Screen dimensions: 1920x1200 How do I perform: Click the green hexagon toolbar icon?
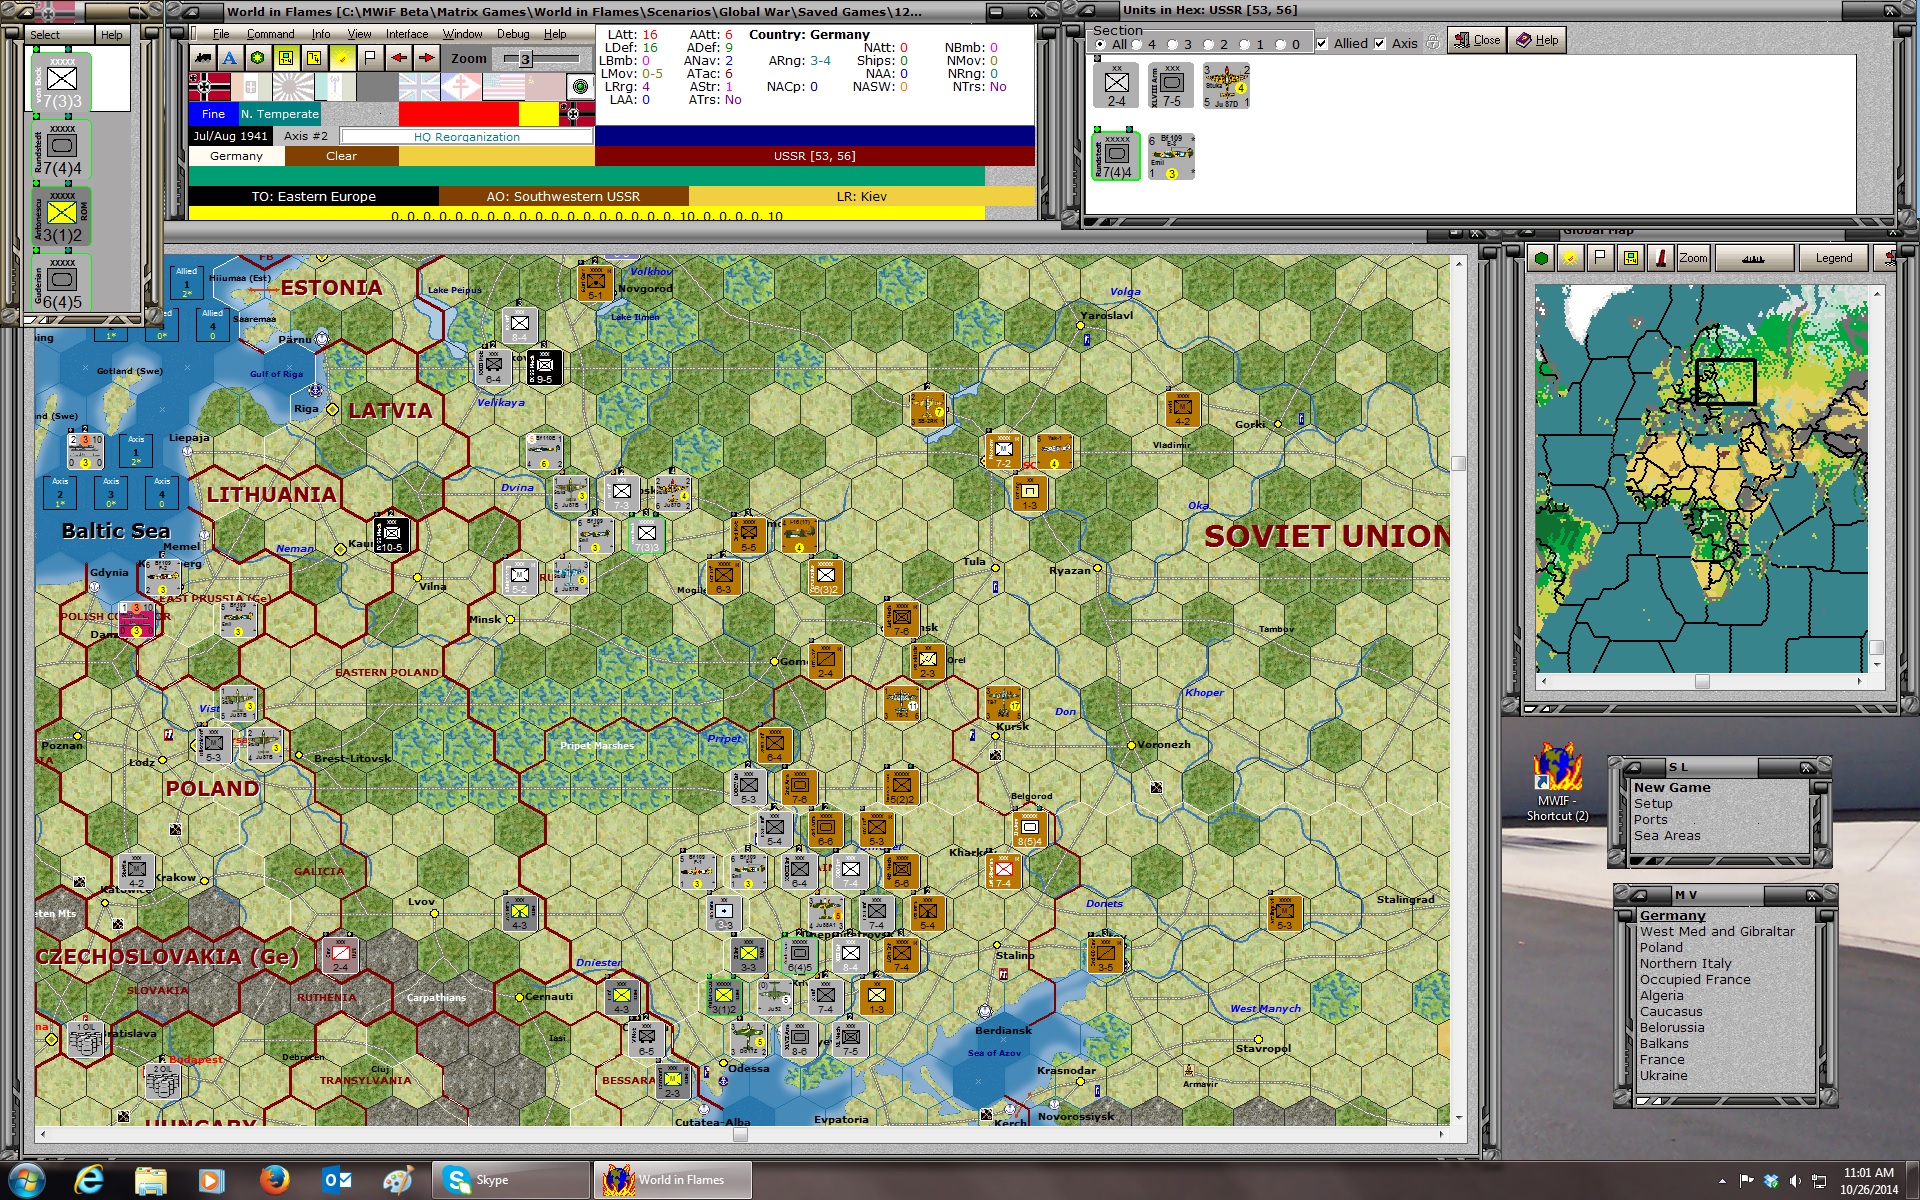click(258, 58)
